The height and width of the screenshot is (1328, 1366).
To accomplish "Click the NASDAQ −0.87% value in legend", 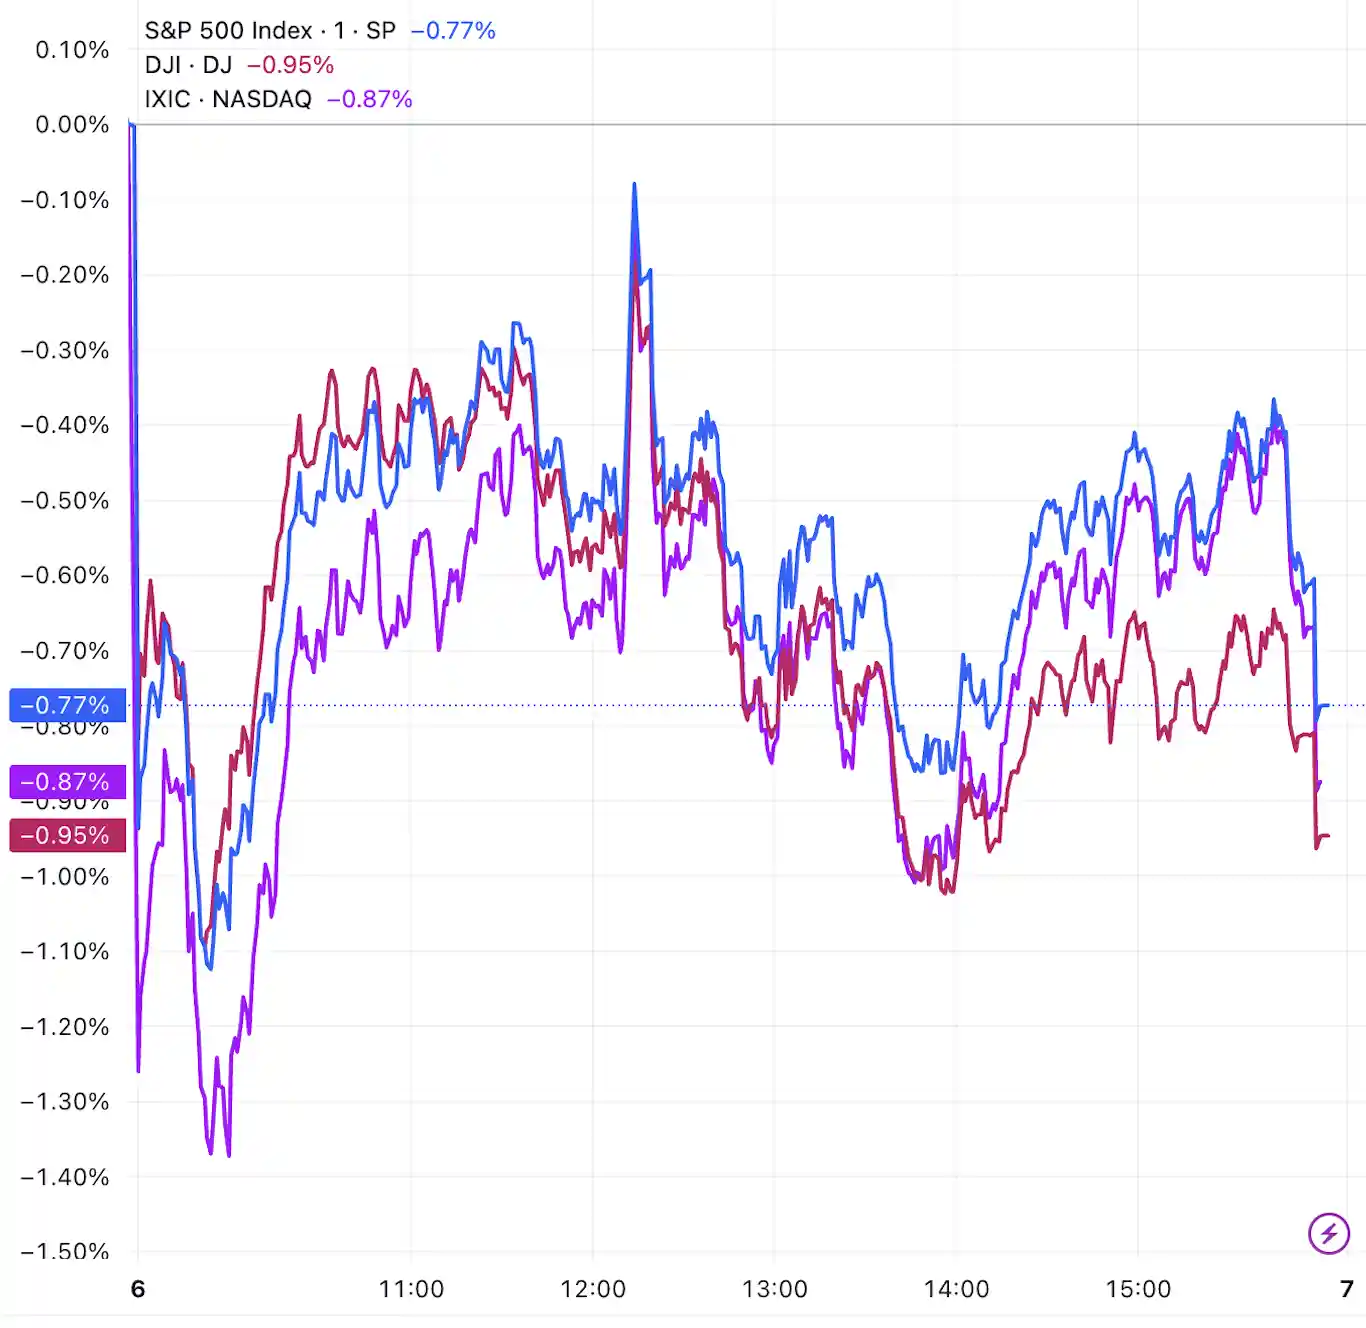I will click(370, 99).
